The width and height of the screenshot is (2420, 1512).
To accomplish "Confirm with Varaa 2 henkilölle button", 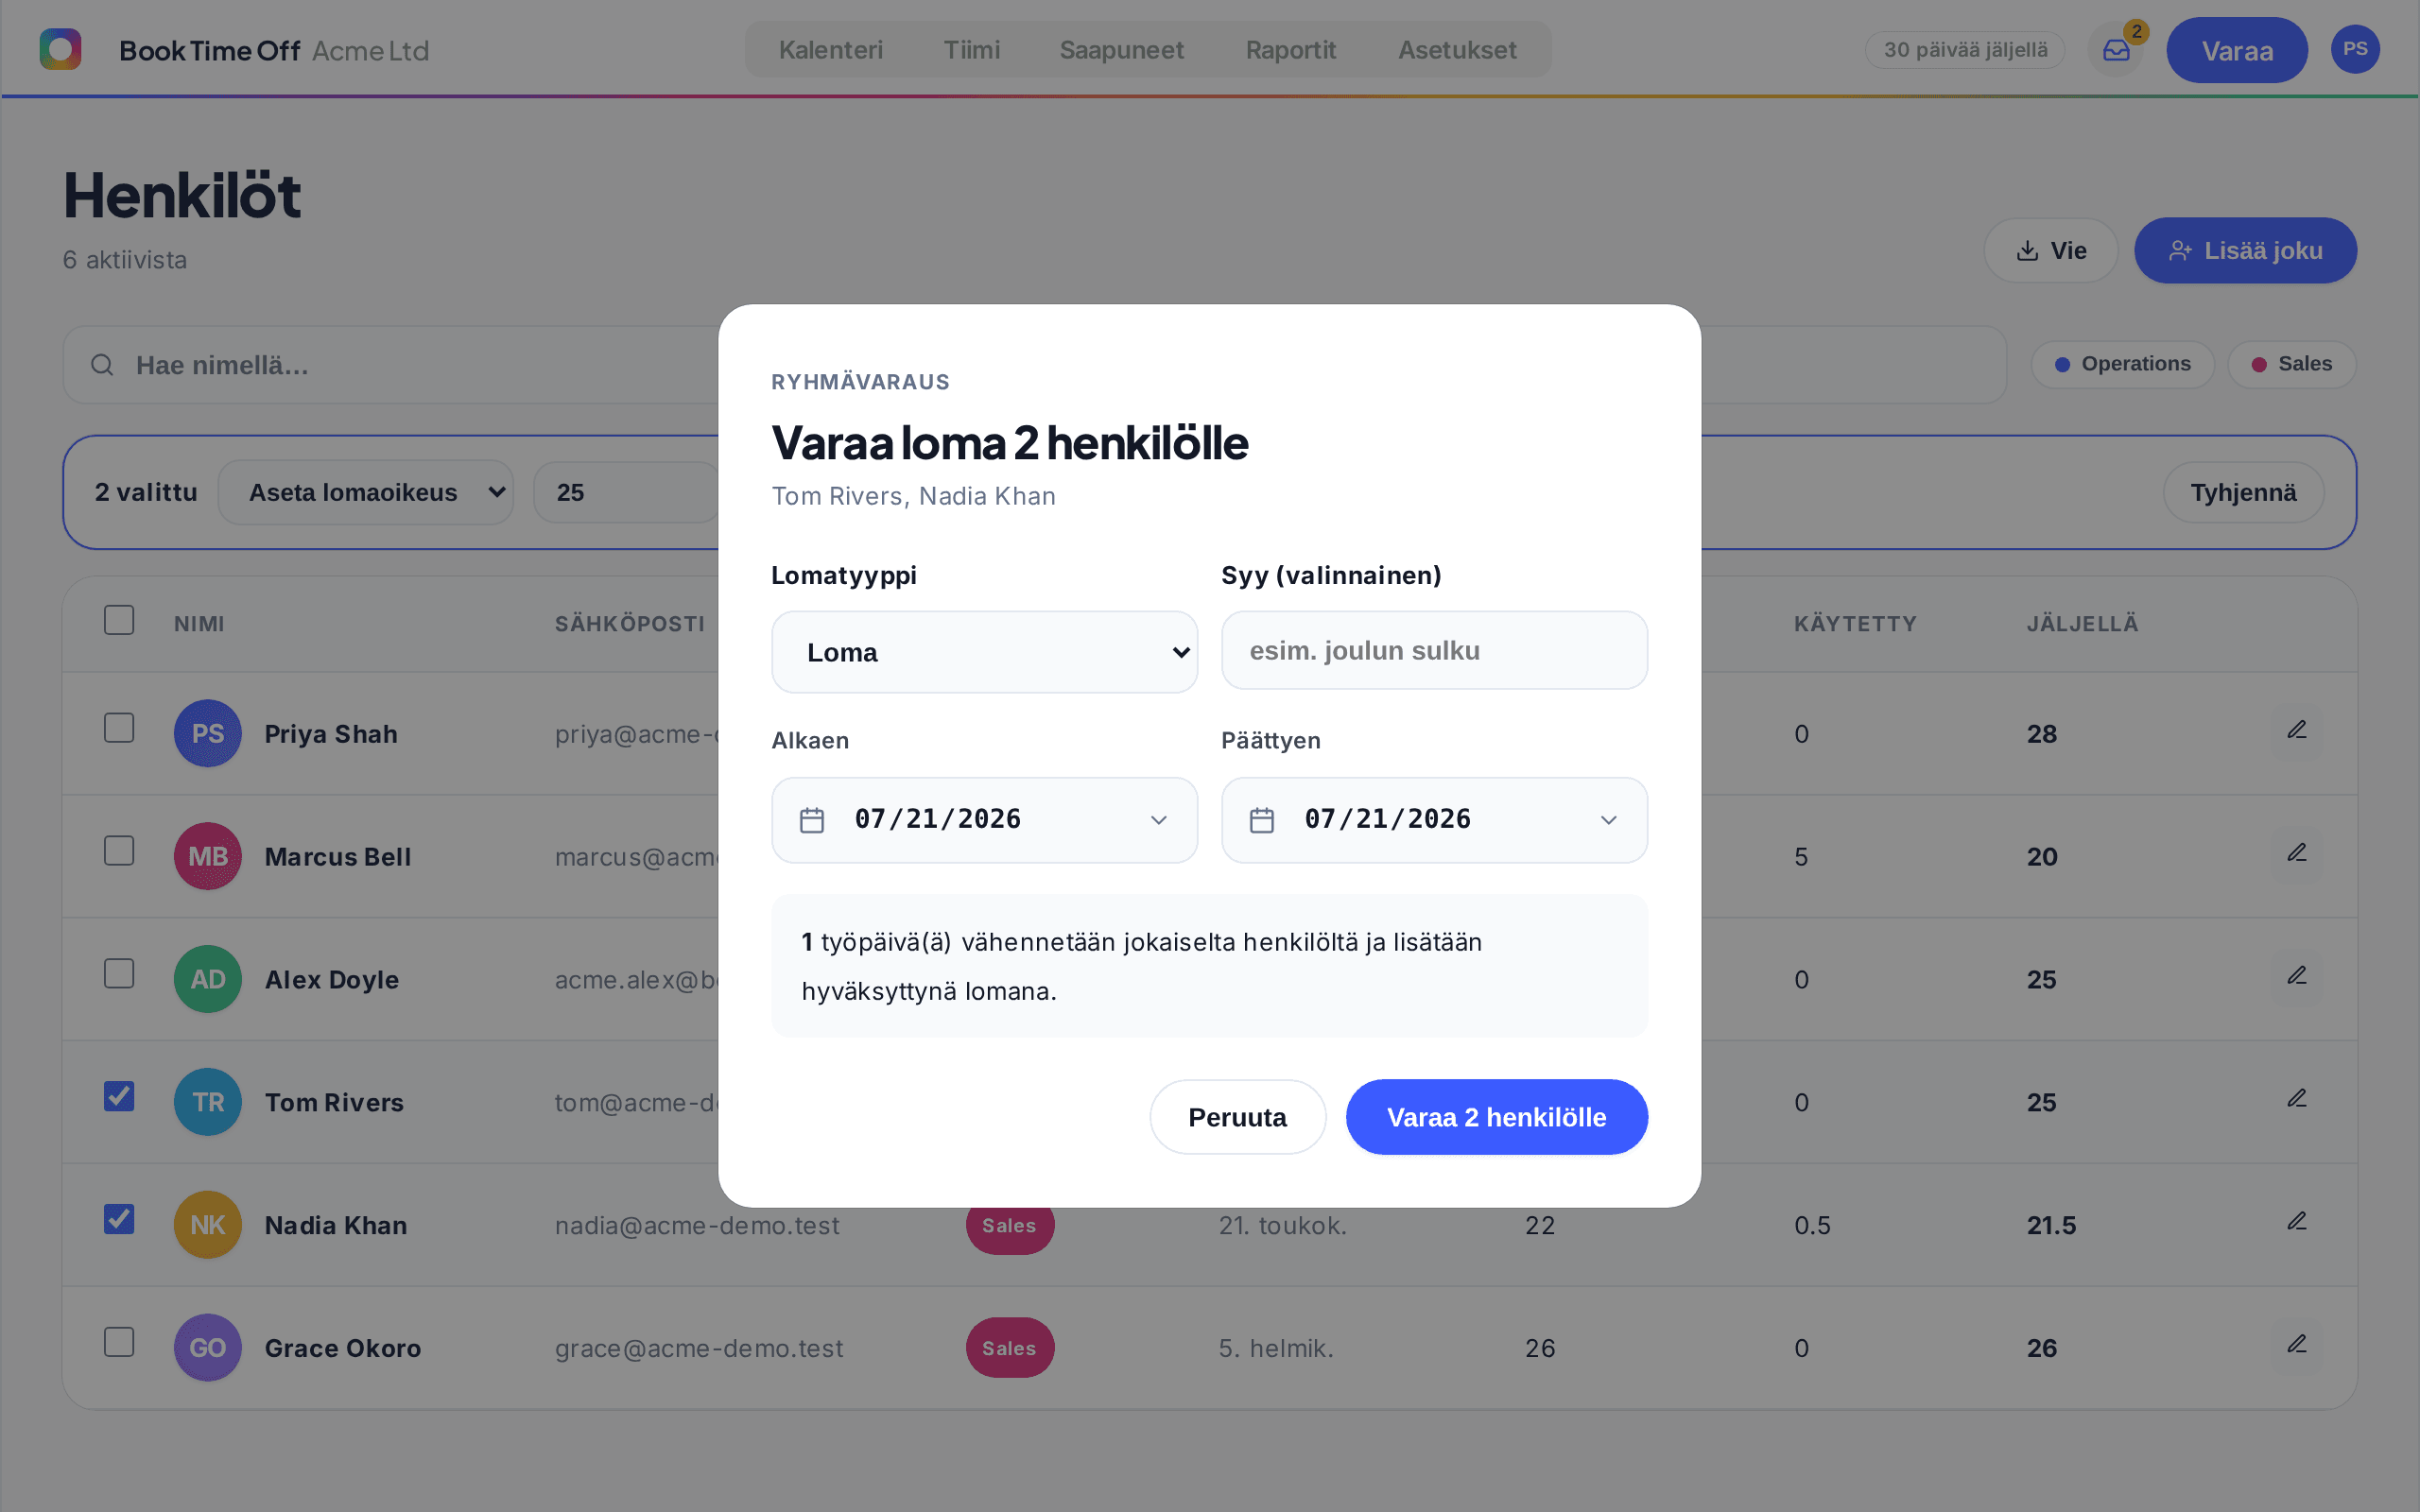I will pyautogui.click(x=1496, y=1117).
